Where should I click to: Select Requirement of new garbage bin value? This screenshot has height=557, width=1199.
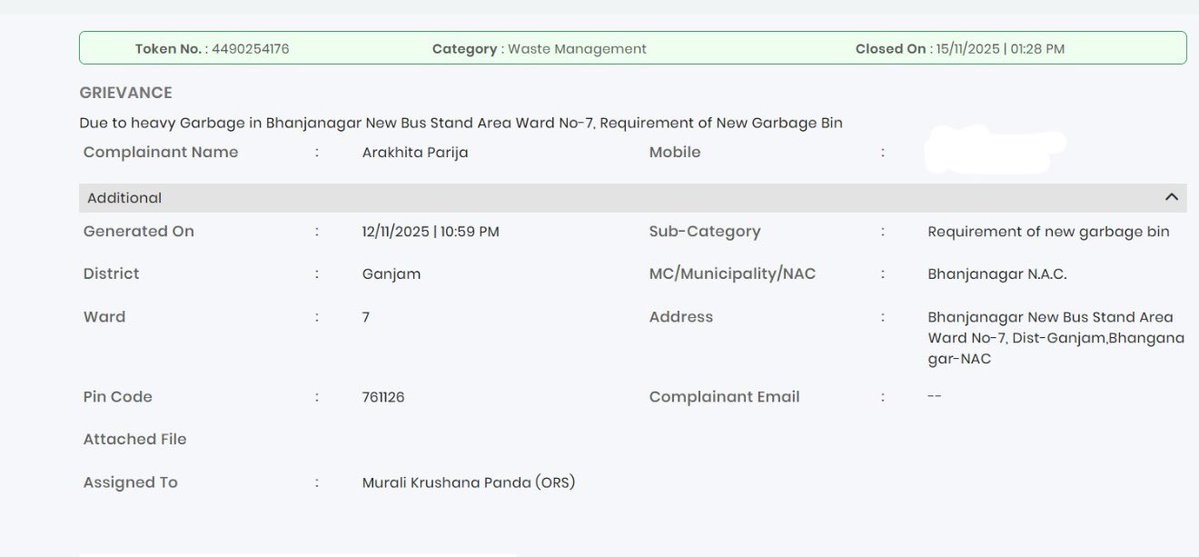[x=1048, y=232]
